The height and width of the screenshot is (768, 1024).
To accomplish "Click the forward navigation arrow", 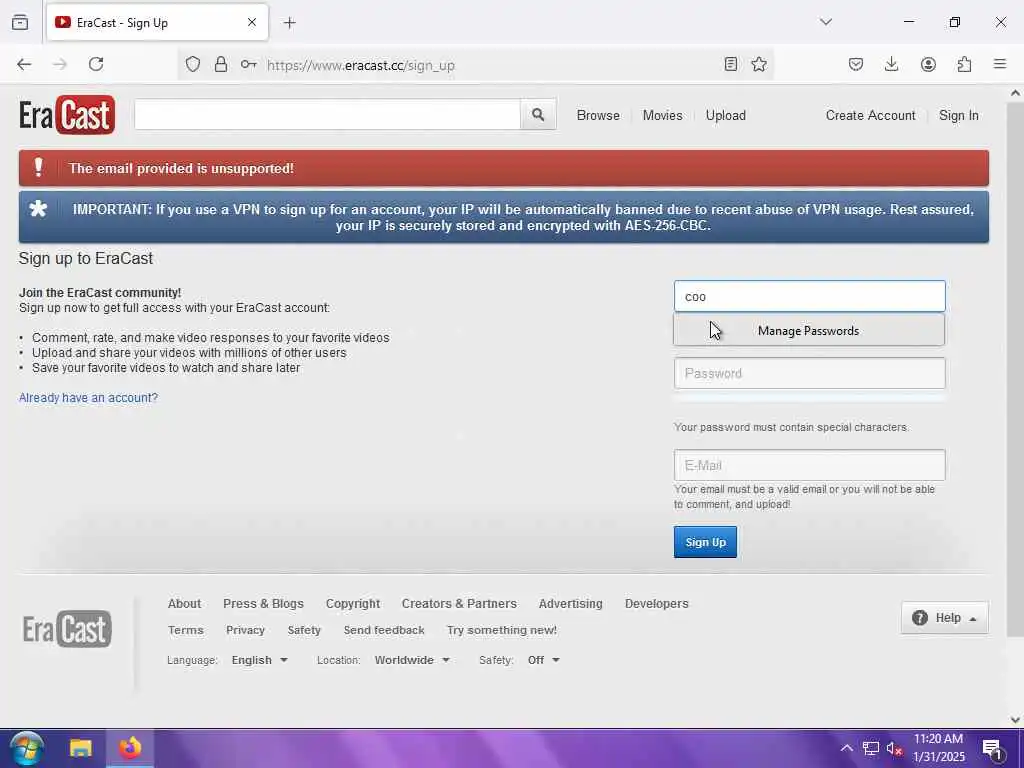I will tap(60, 64).
